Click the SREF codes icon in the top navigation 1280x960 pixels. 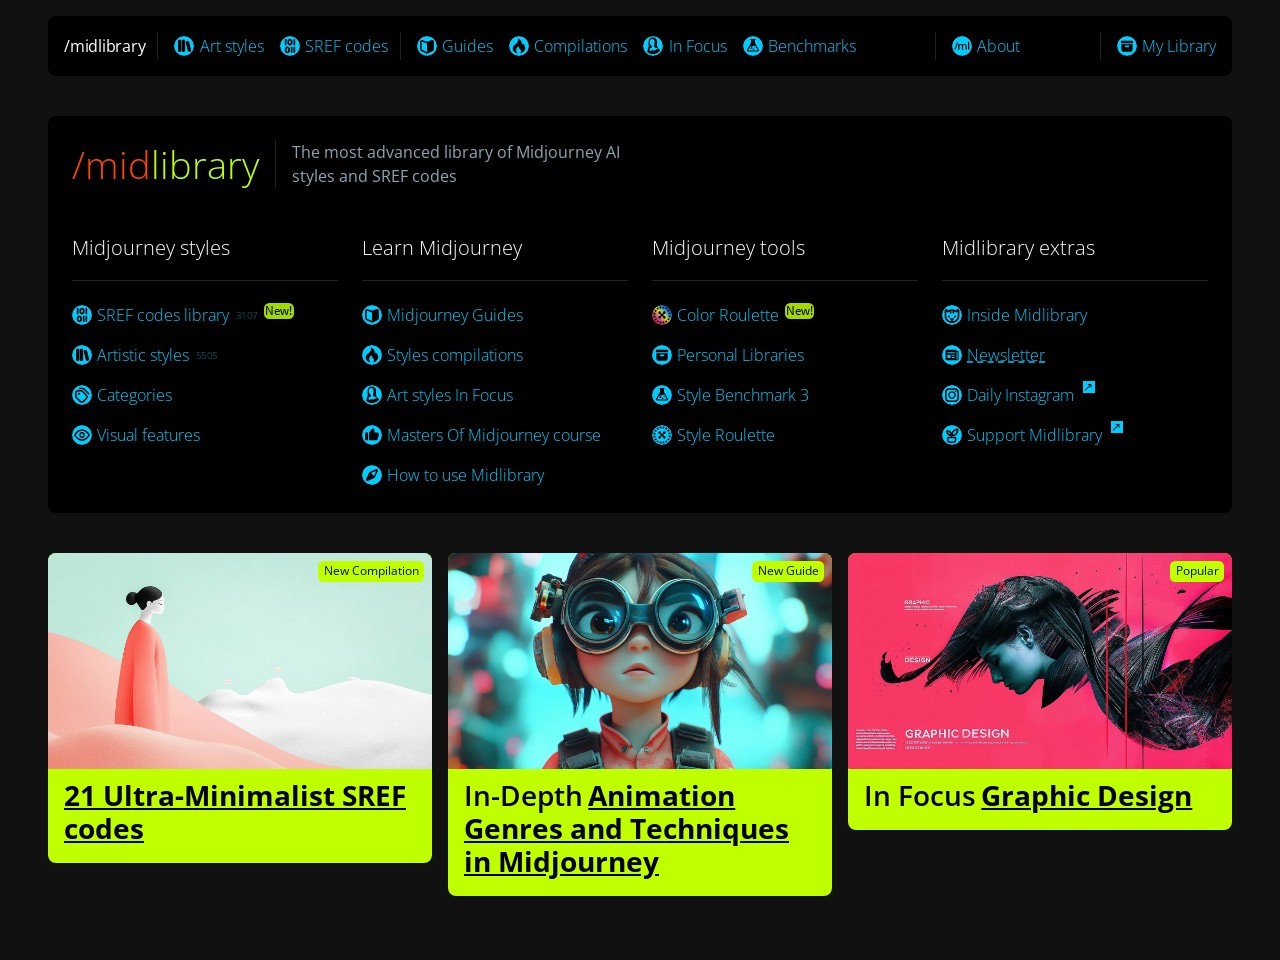(x=290, y=46)
